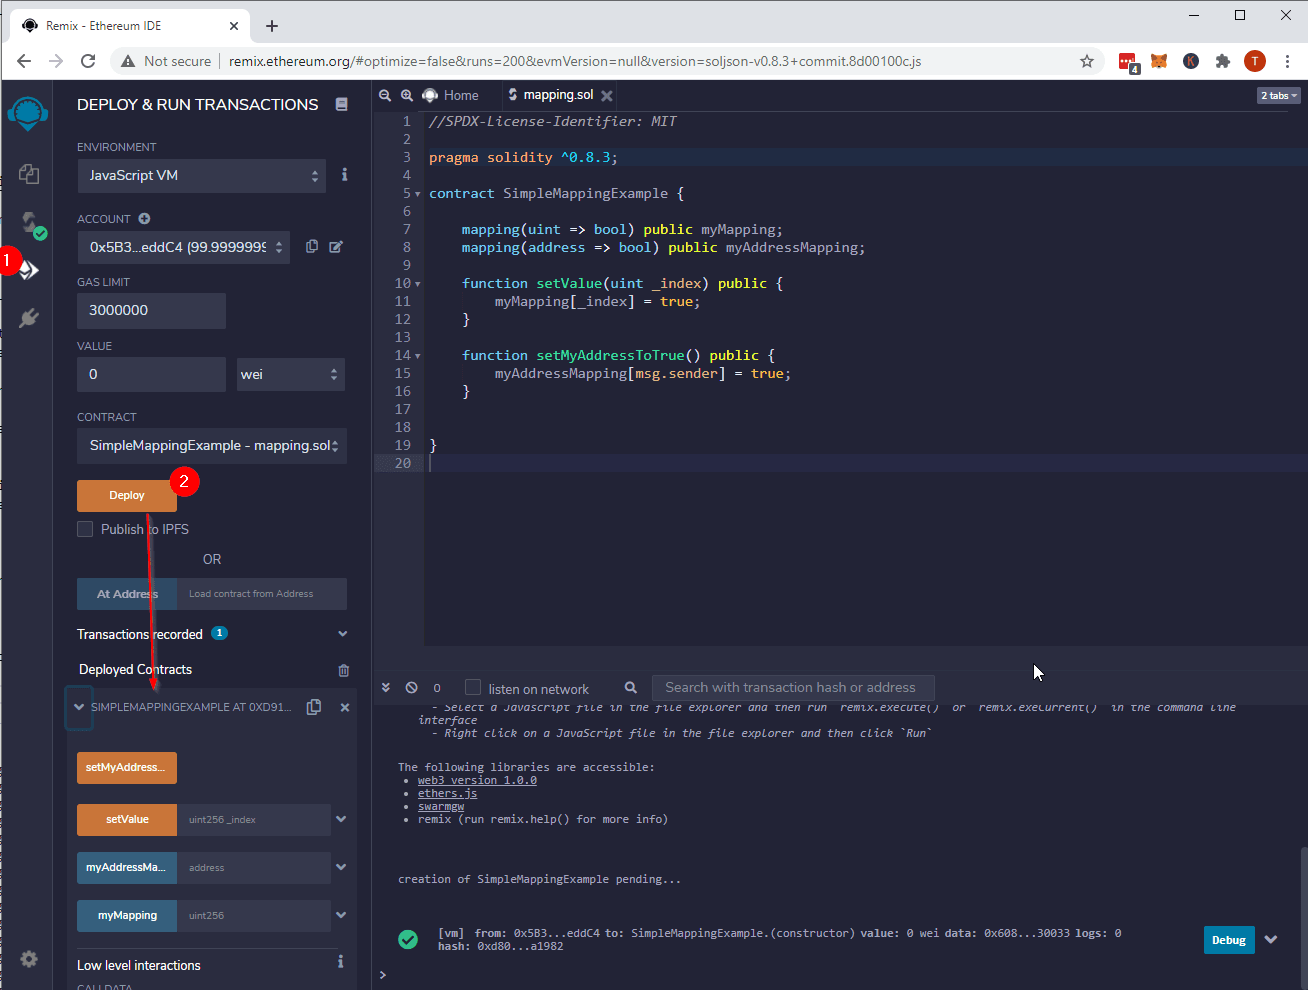Open the Settings gear in the sidebar
Image resolution: width=1308 pixels, height=990 pixels.
(x=29, y=959)
